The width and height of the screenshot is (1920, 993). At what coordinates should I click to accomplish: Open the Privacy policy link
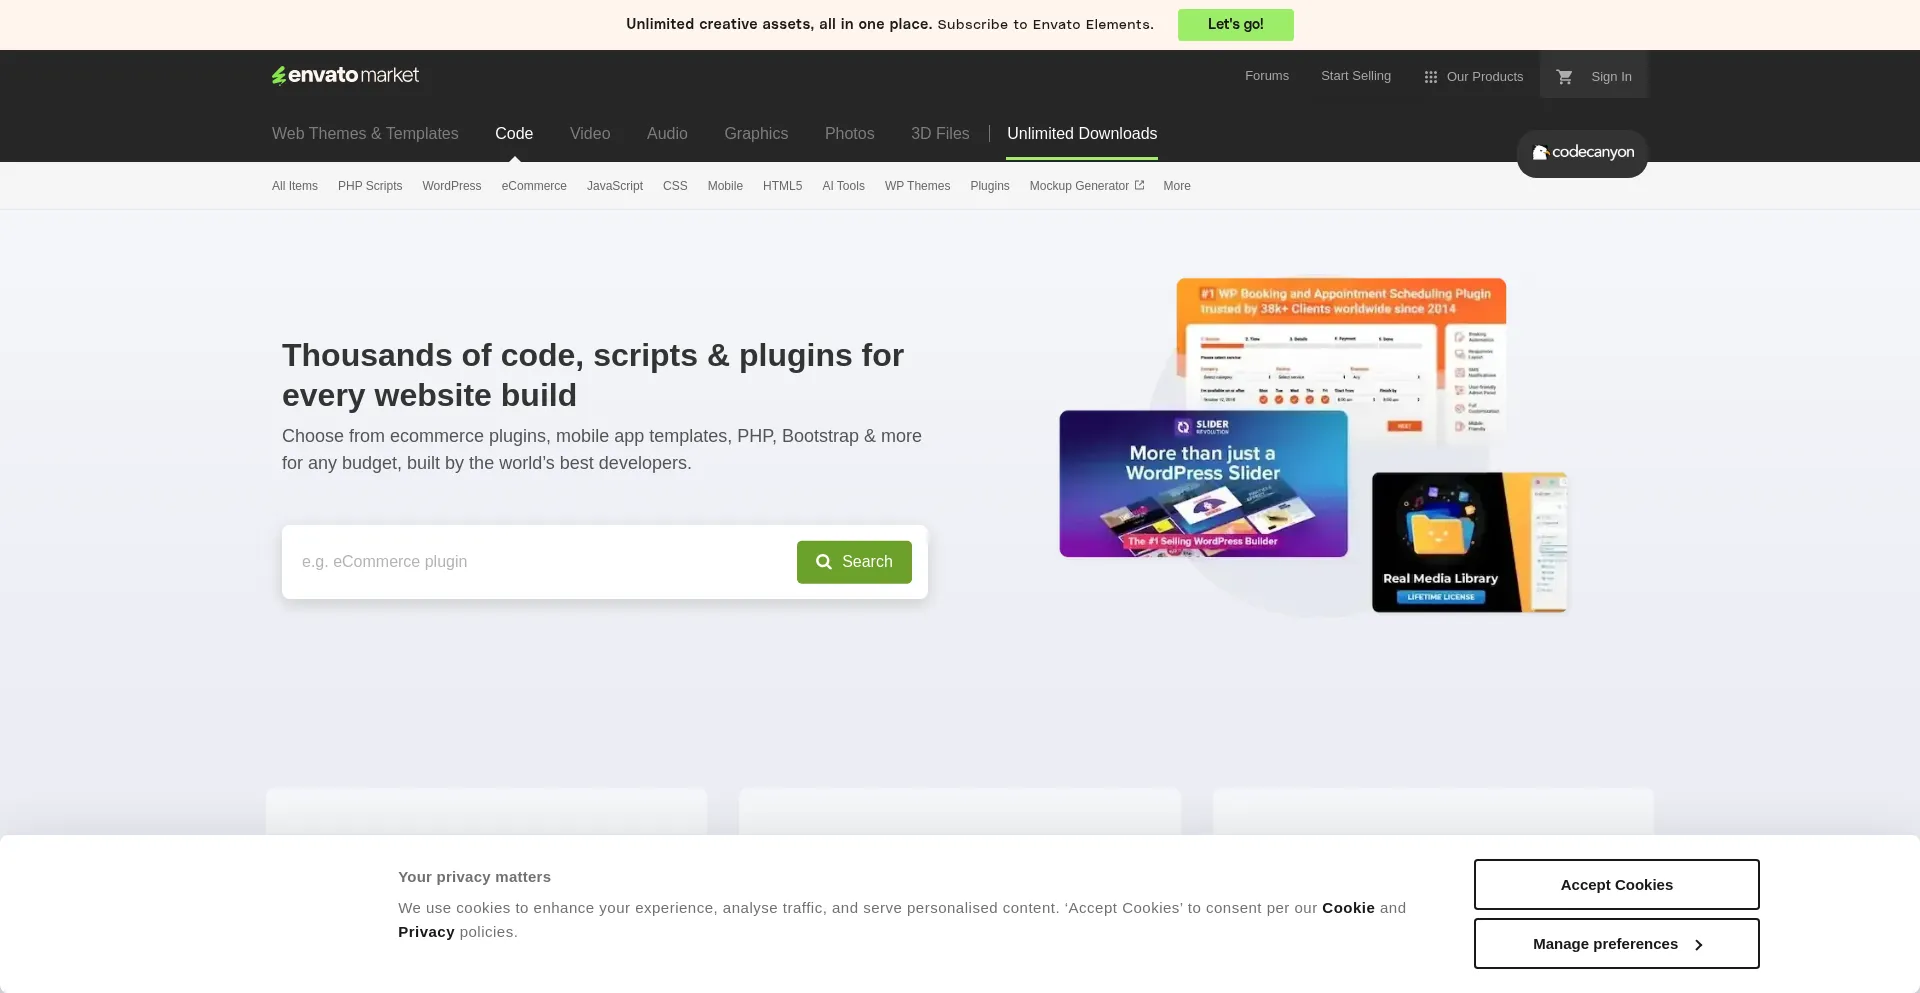(426, 932)
